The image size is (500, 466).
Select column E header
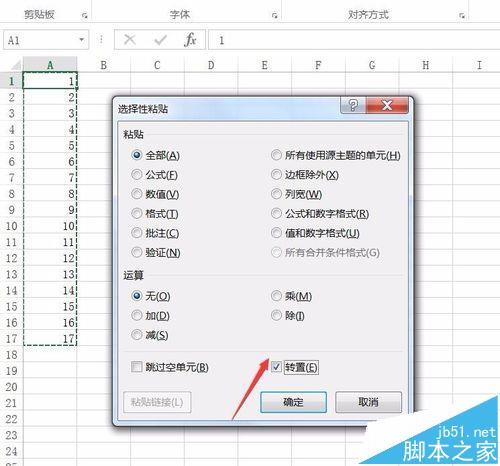265,65
